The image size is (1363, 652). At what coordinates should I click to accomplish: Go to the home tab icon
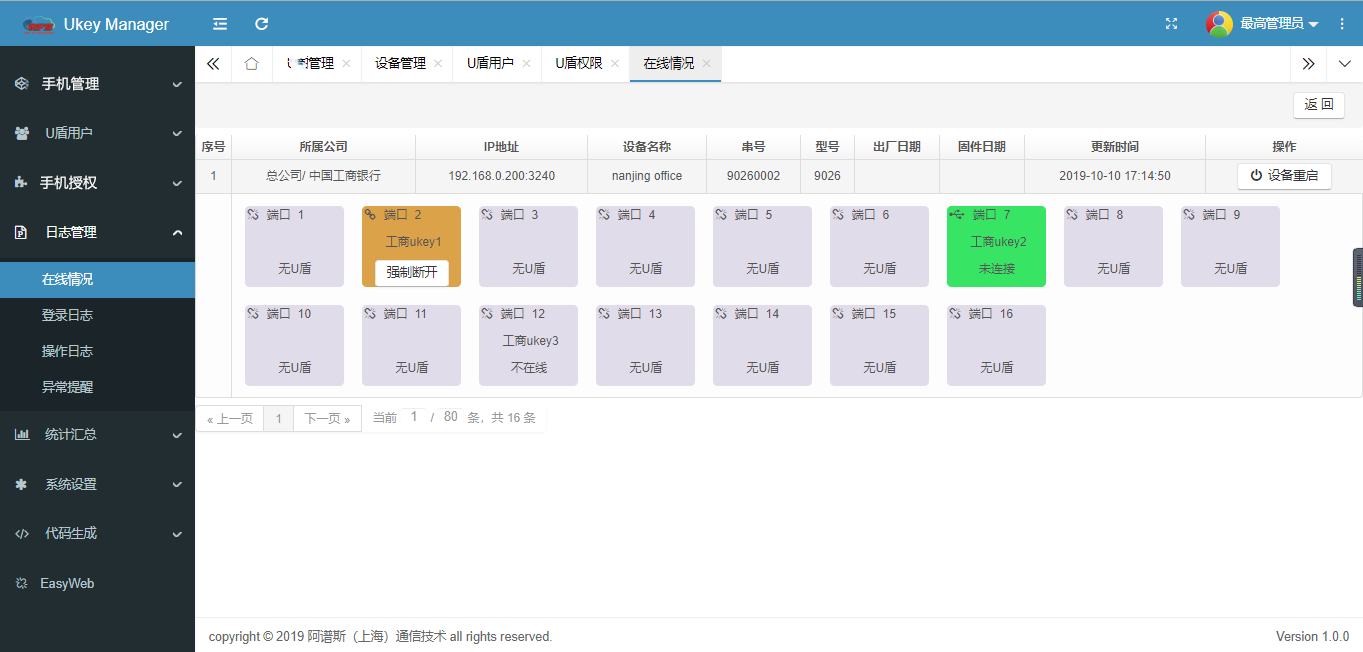pos(251,63)
